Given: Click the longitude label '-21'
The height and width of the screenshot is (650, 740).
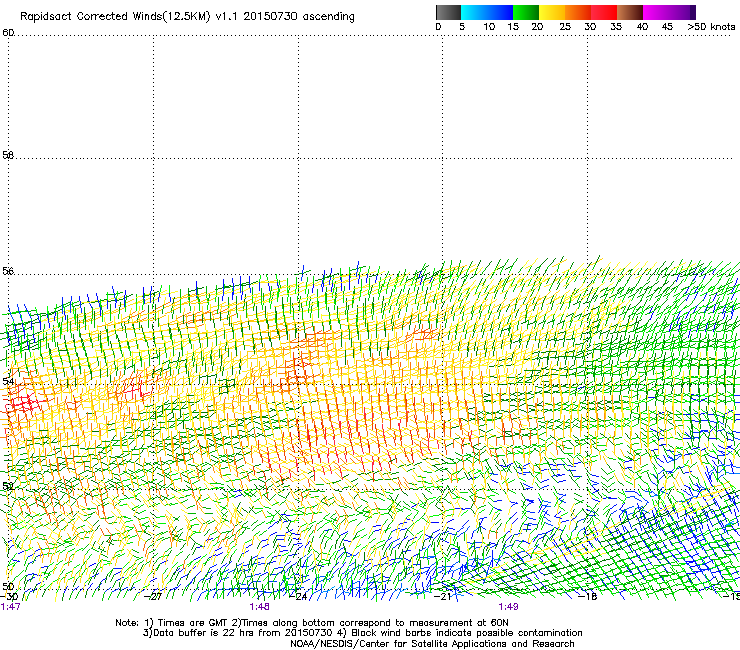Looking at the screenshot, I should [442, 596].
